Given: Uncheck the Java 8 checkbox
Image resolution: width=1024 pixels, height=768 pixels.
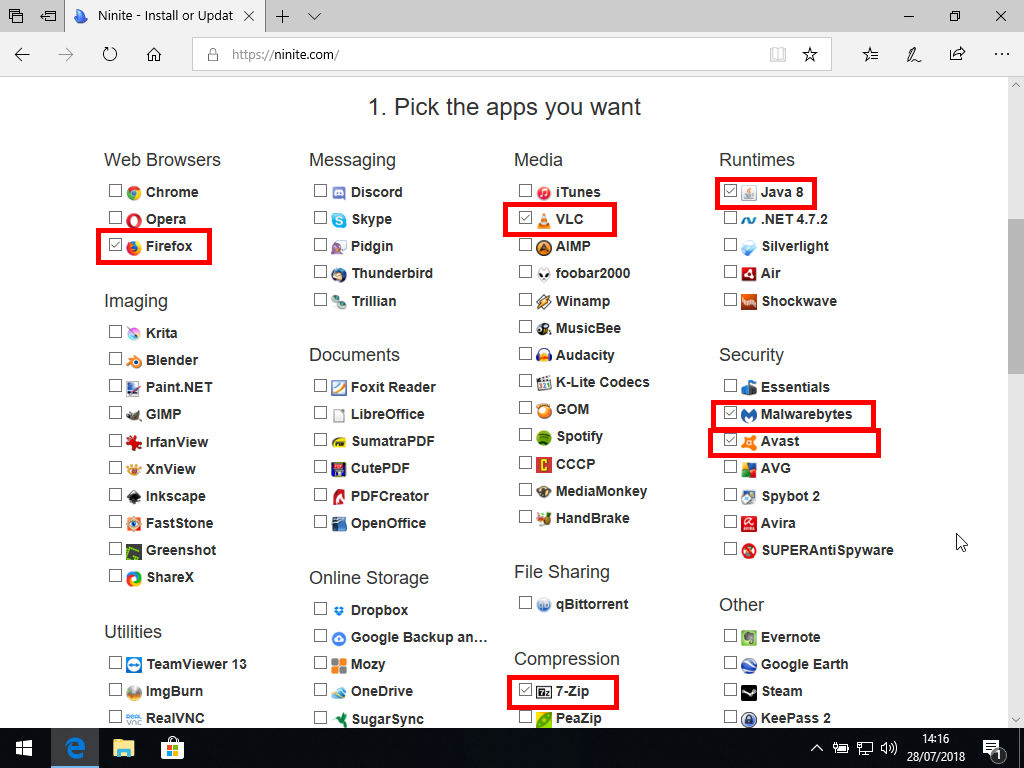Looking at the screenshot, I should (731, 191).
